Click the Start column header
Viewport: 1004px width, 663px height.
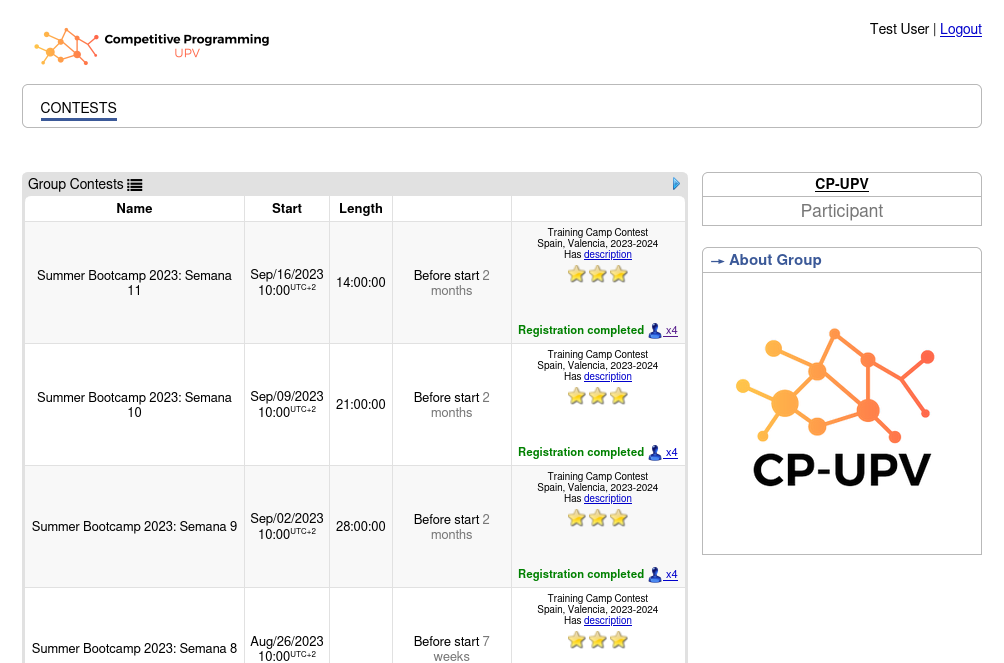click(x=287, y=209)
